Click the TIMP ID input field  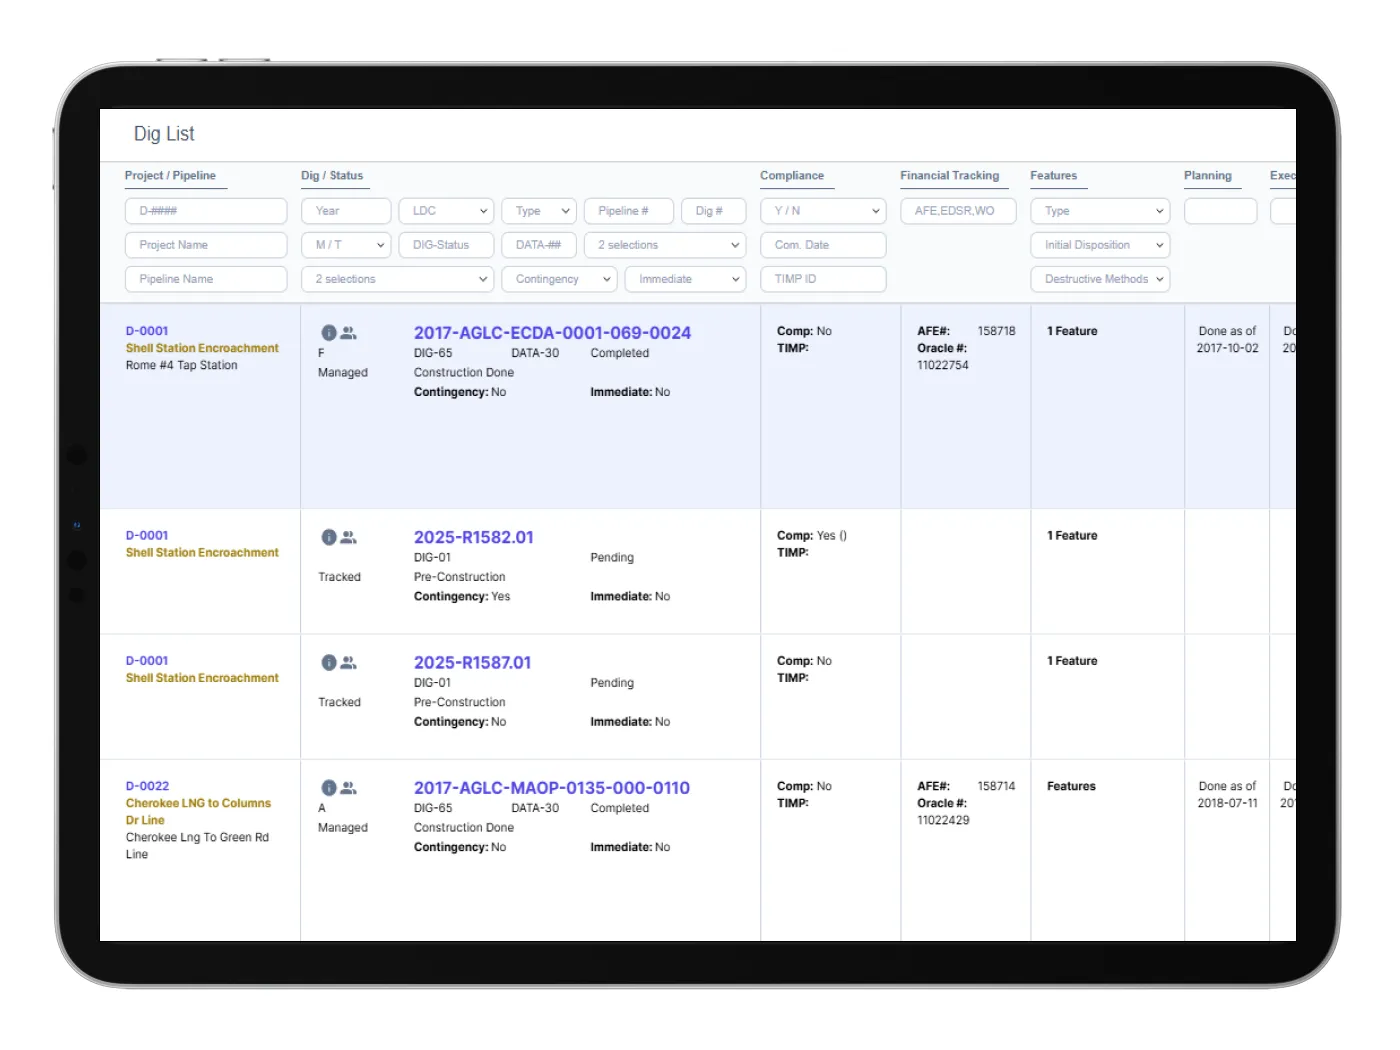click(823, 279)
